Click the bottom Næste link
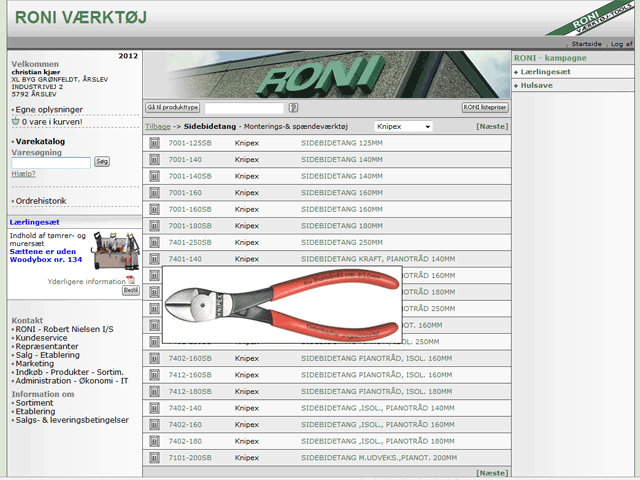The width and height of the screenshot is (640, 480). pyautogui.click(x=492, y=473)
